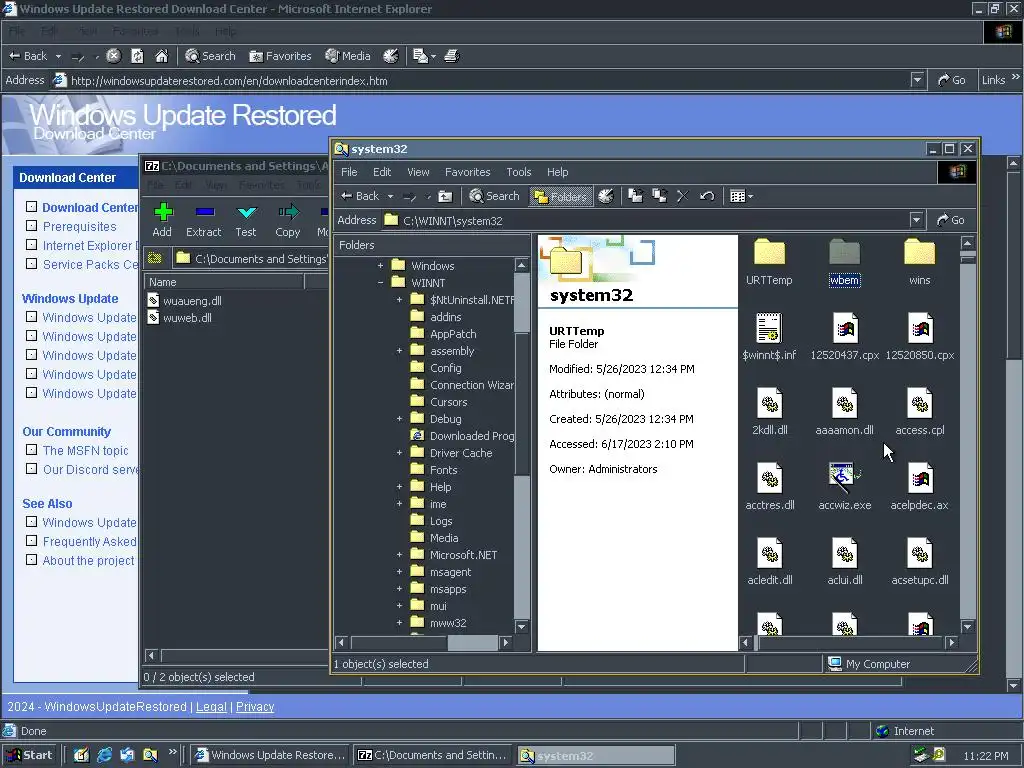
Task: Click the Stop icon in Internet Explorer toolbar
Action: coord(113,56)
